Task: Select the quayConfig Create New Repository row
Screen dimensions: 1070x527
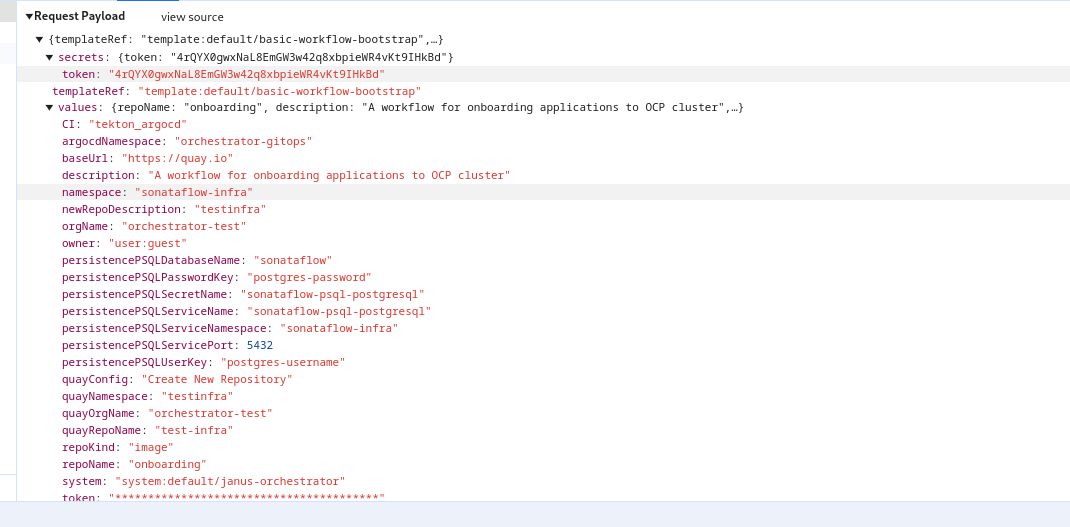Action: tap(177, 380)
